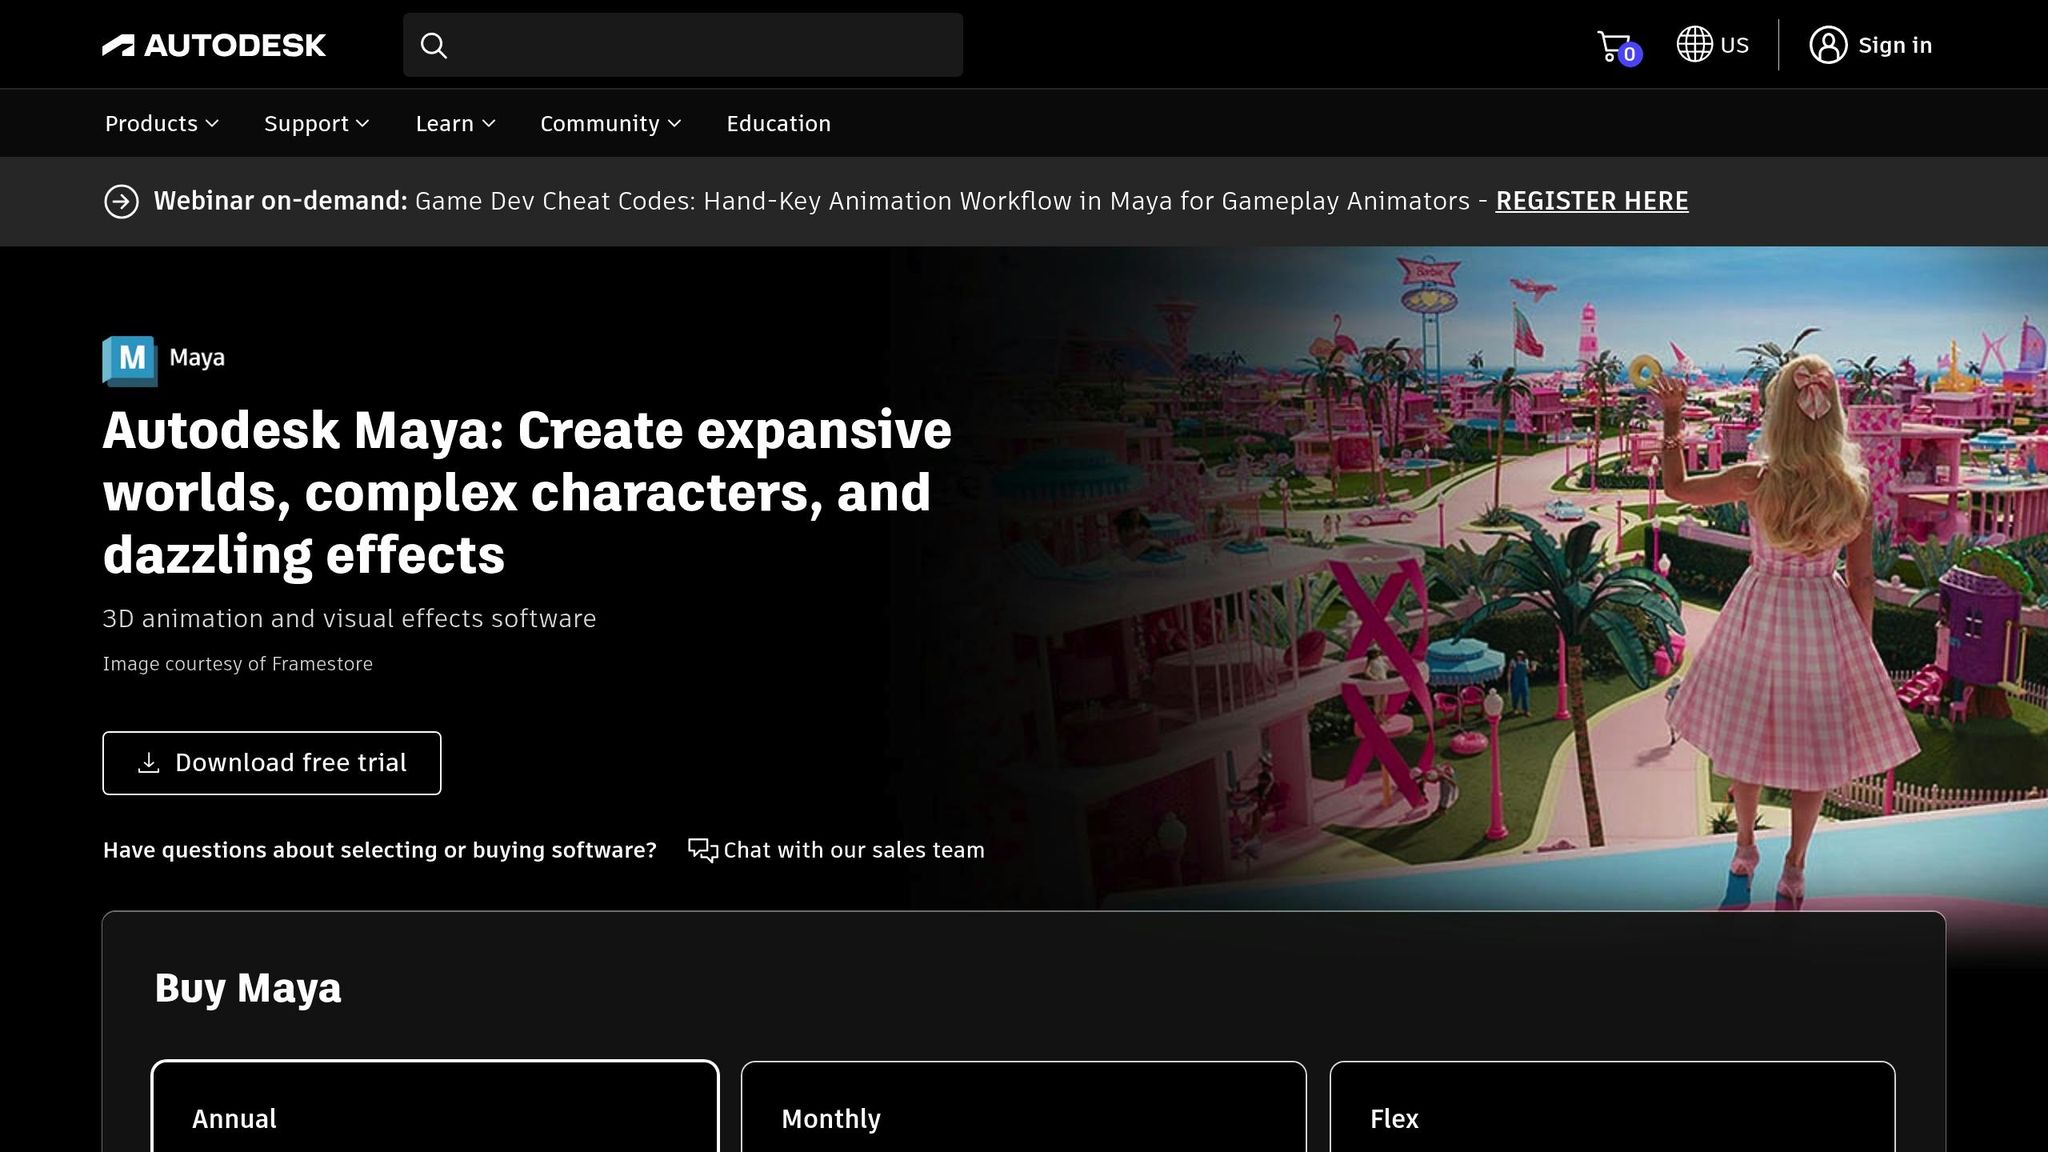
Task: Click the Maya product icon
Action: [x=130, y=360]
